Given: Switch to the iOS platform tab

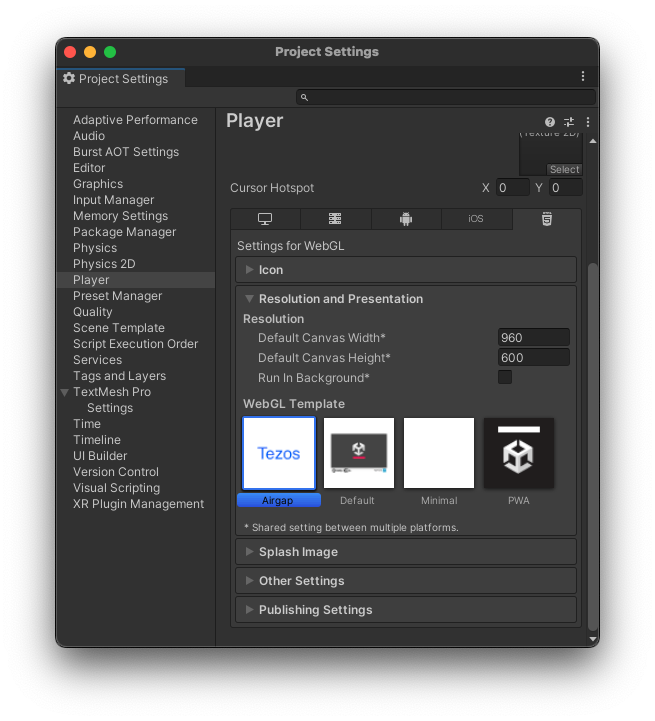Looking at the screenshot, I should 476,219.
